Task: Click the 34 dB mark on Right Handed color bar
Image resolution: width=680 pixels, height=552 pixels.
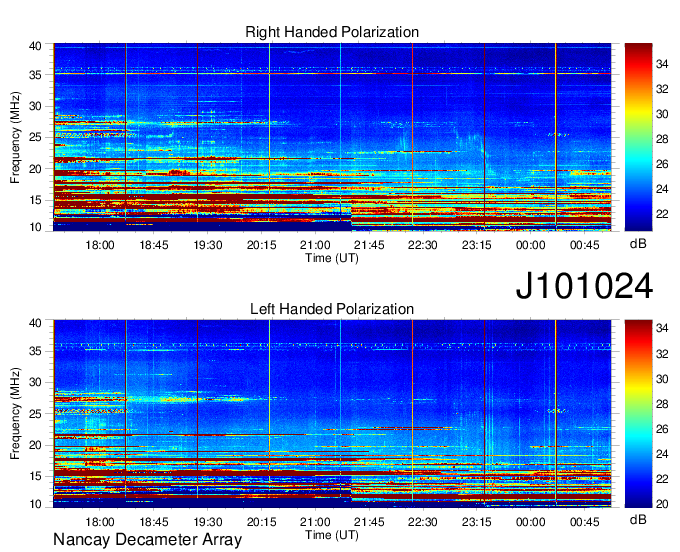Action: coord(662,65)
